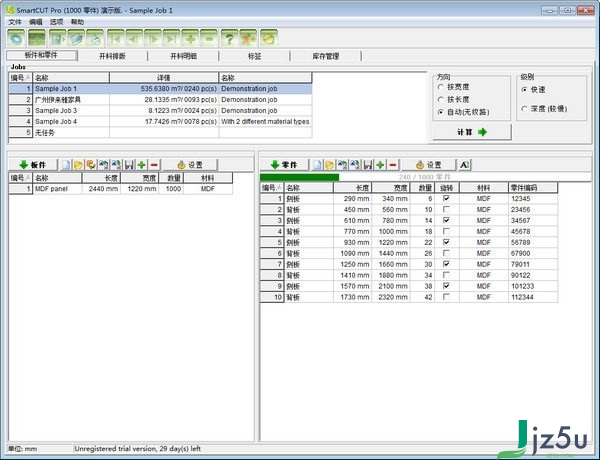Remove part row with red minus
The width and height of the screenshot is (600, 460).
tap(393, 165)
